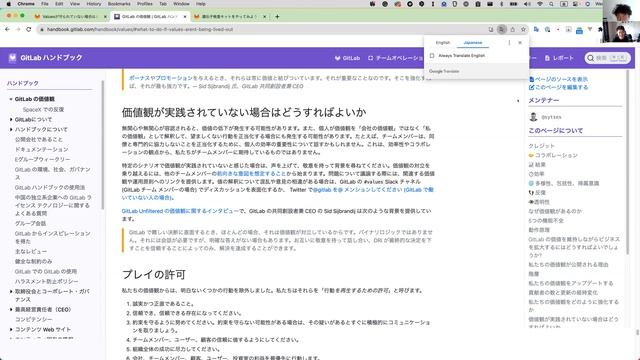Open SpaceX での反復 sidebar page
The width and height of the screenshot is (640, 360).
(43, 109)
